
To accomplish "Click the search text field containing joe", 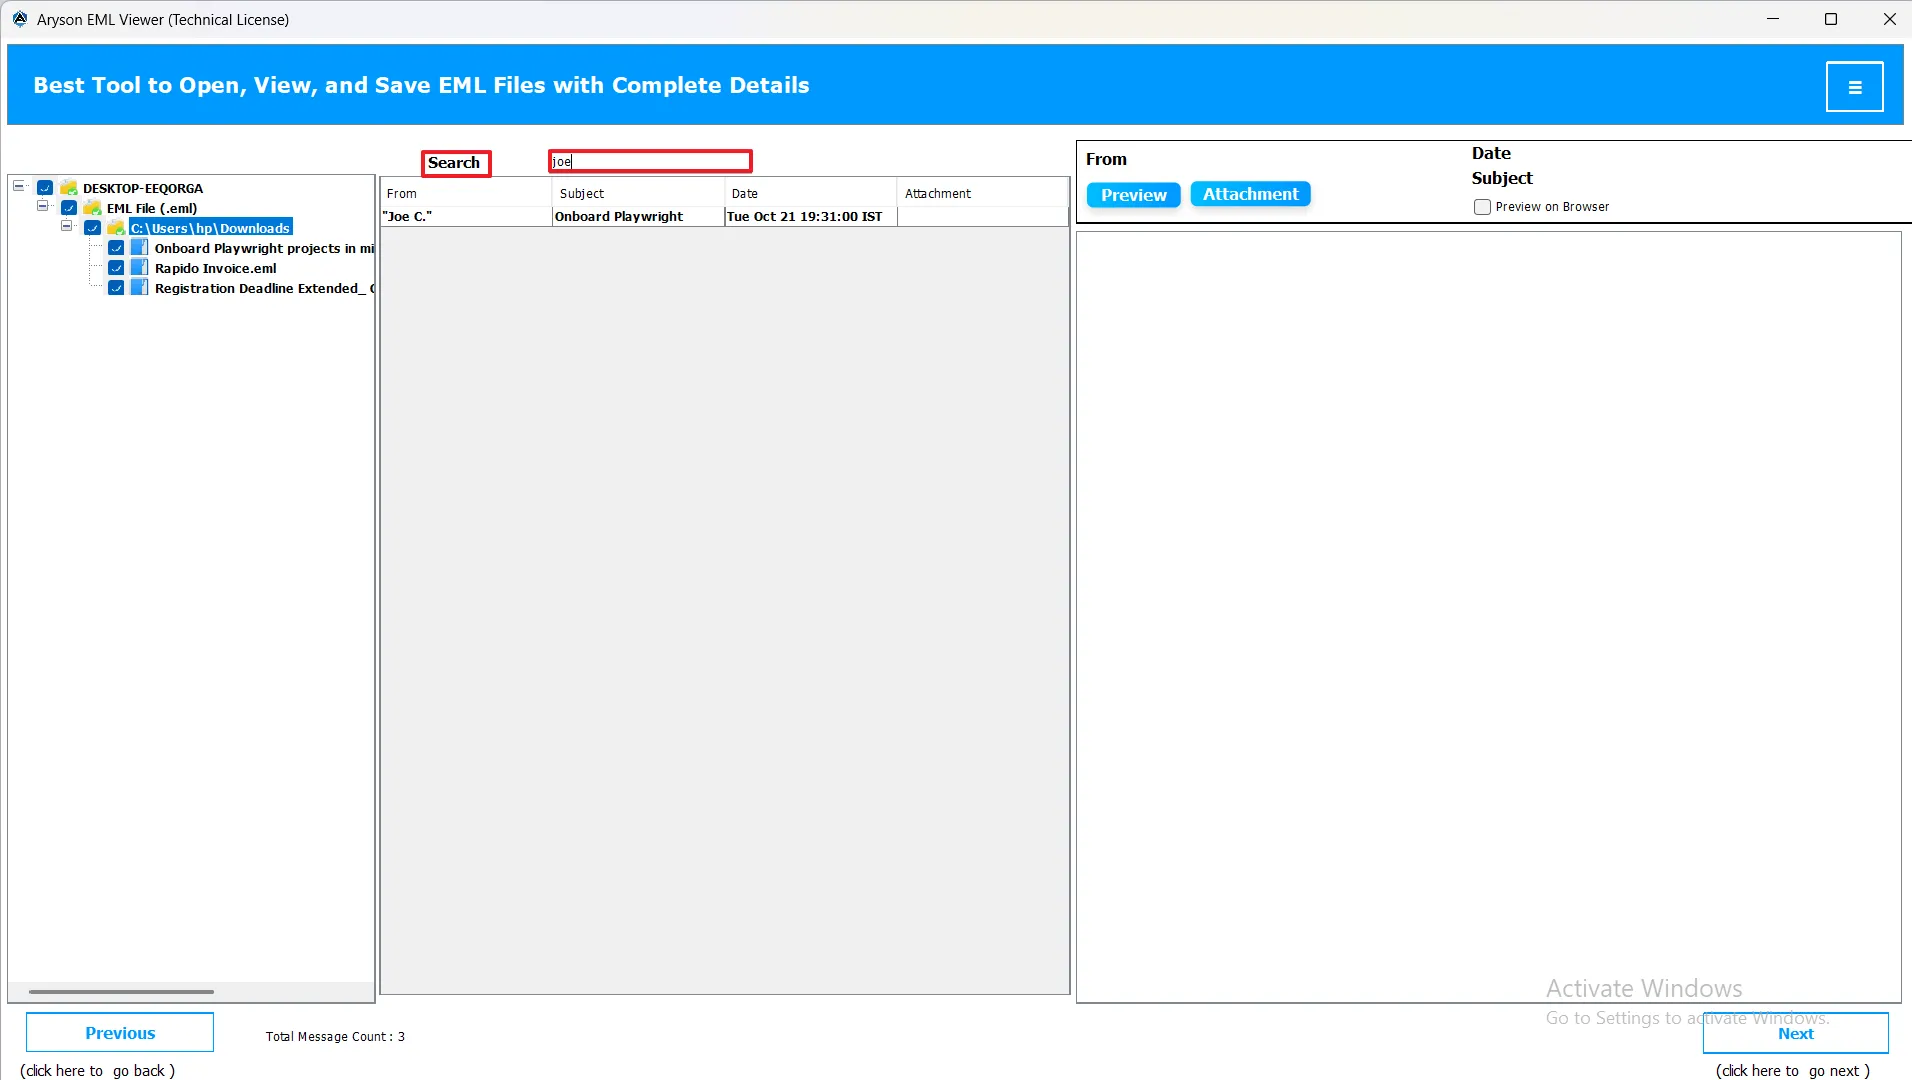I will point(650,162).
